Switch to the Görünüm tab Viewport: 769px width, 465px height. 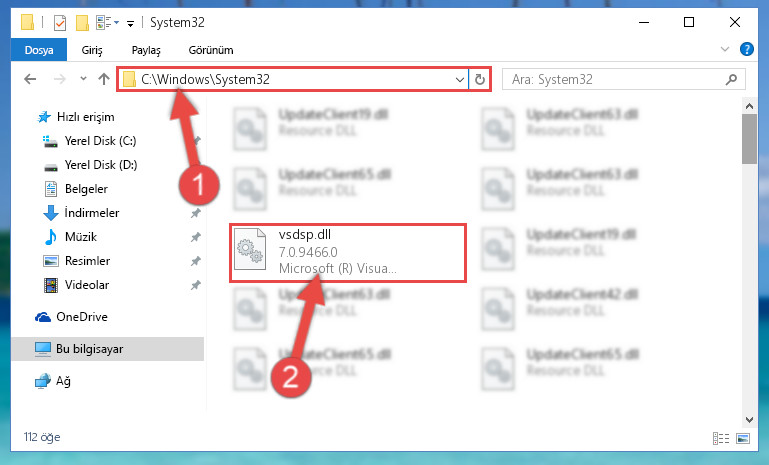[211, 50]
